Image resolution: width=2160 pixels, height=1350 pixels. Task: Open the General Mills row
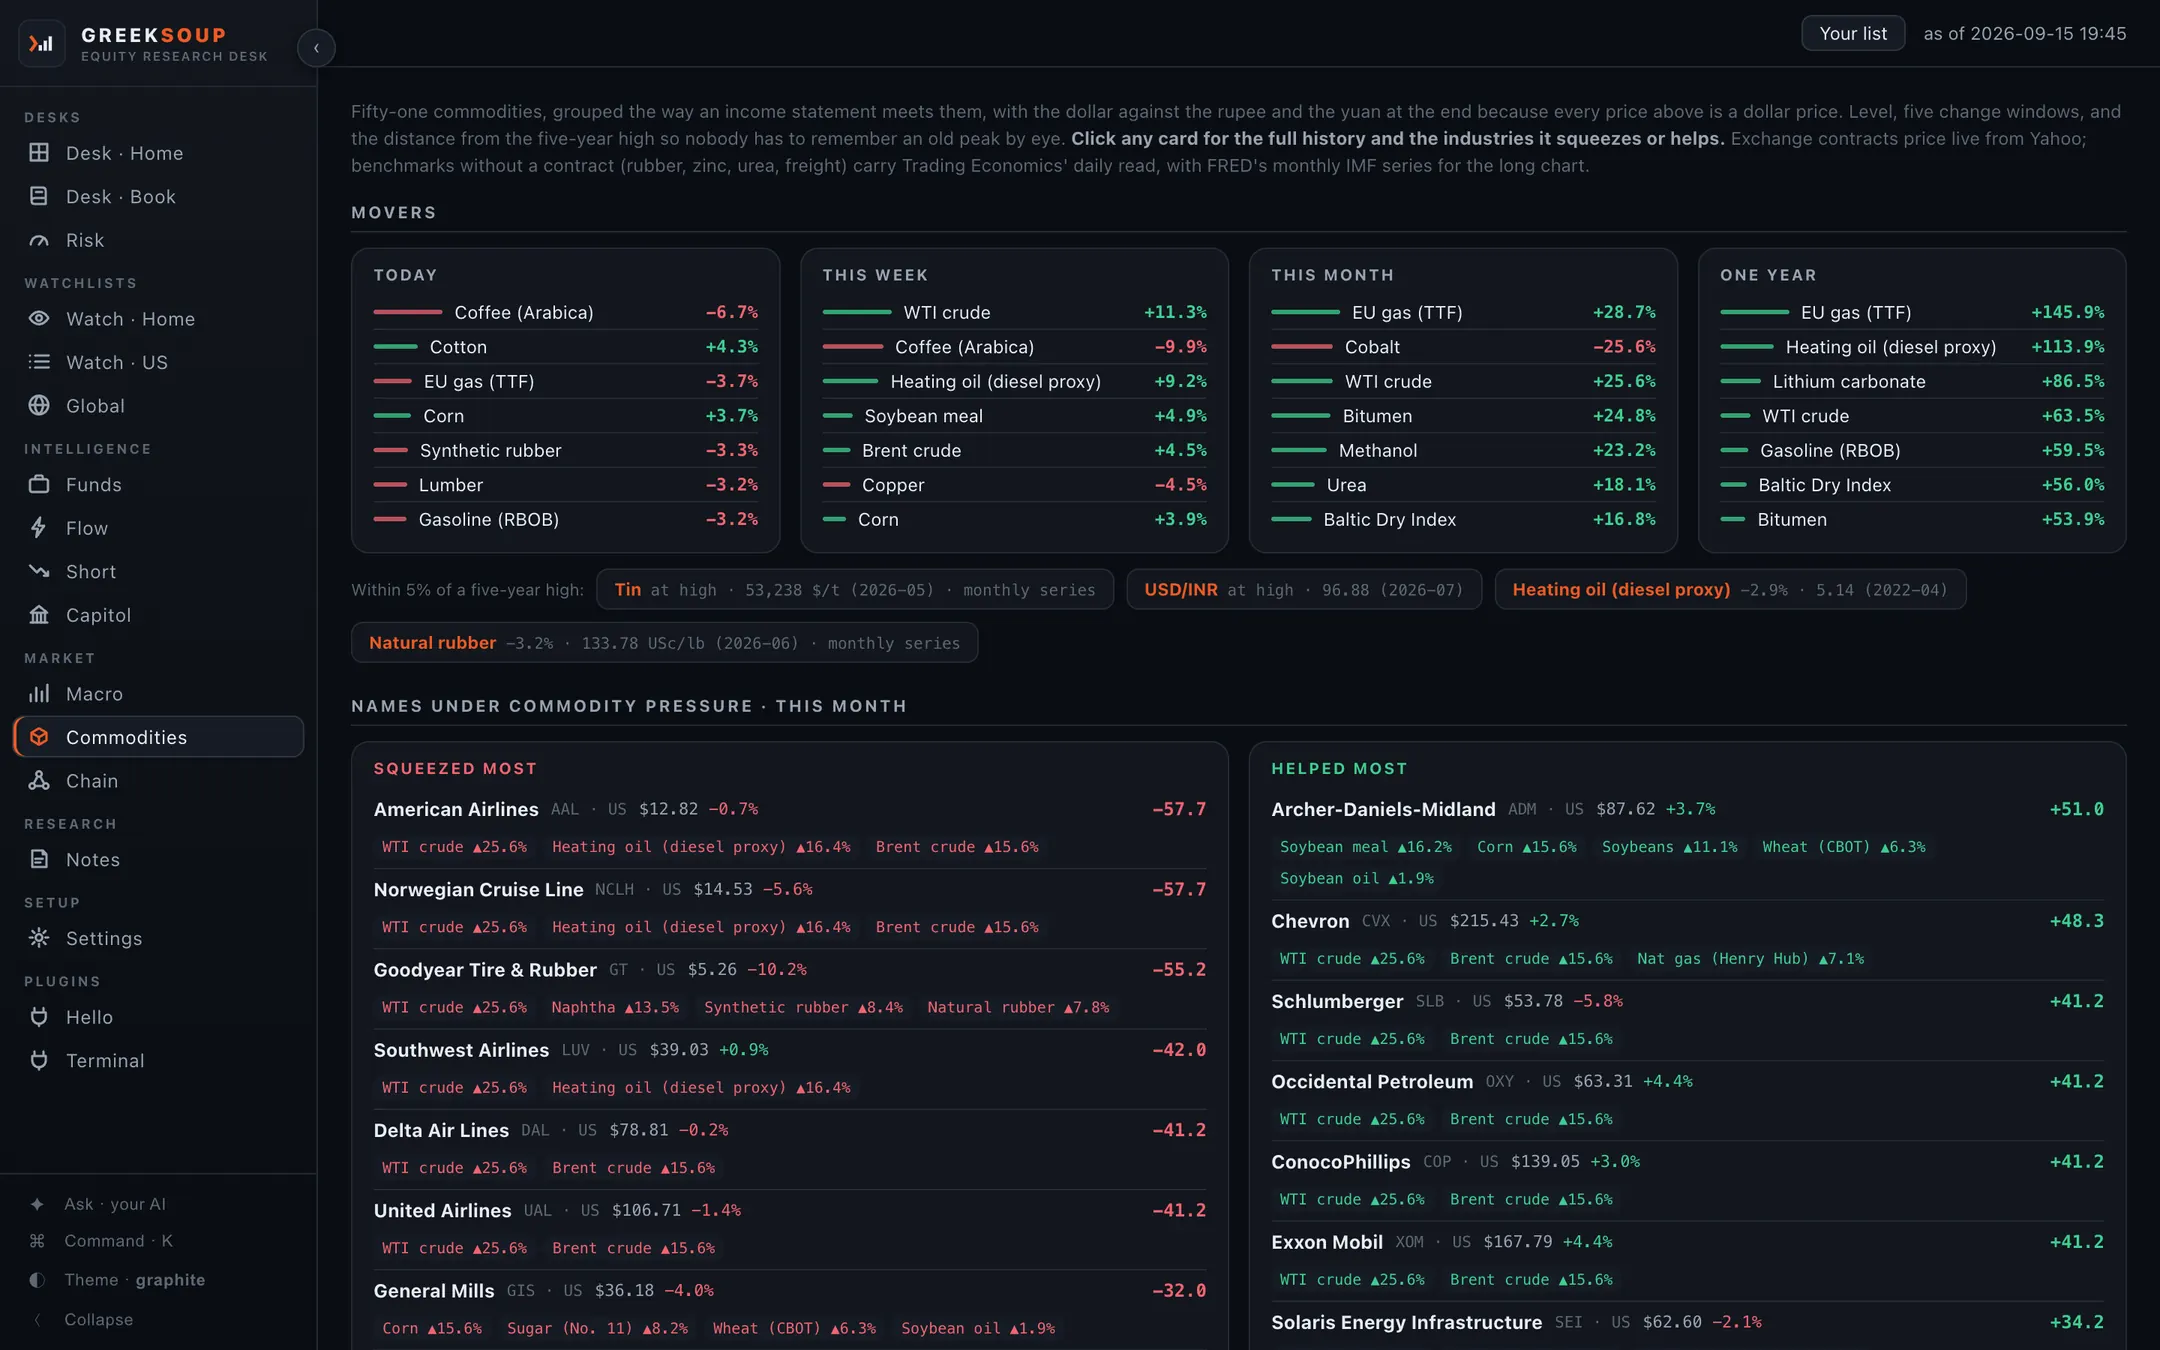(x=790, y=1310)
